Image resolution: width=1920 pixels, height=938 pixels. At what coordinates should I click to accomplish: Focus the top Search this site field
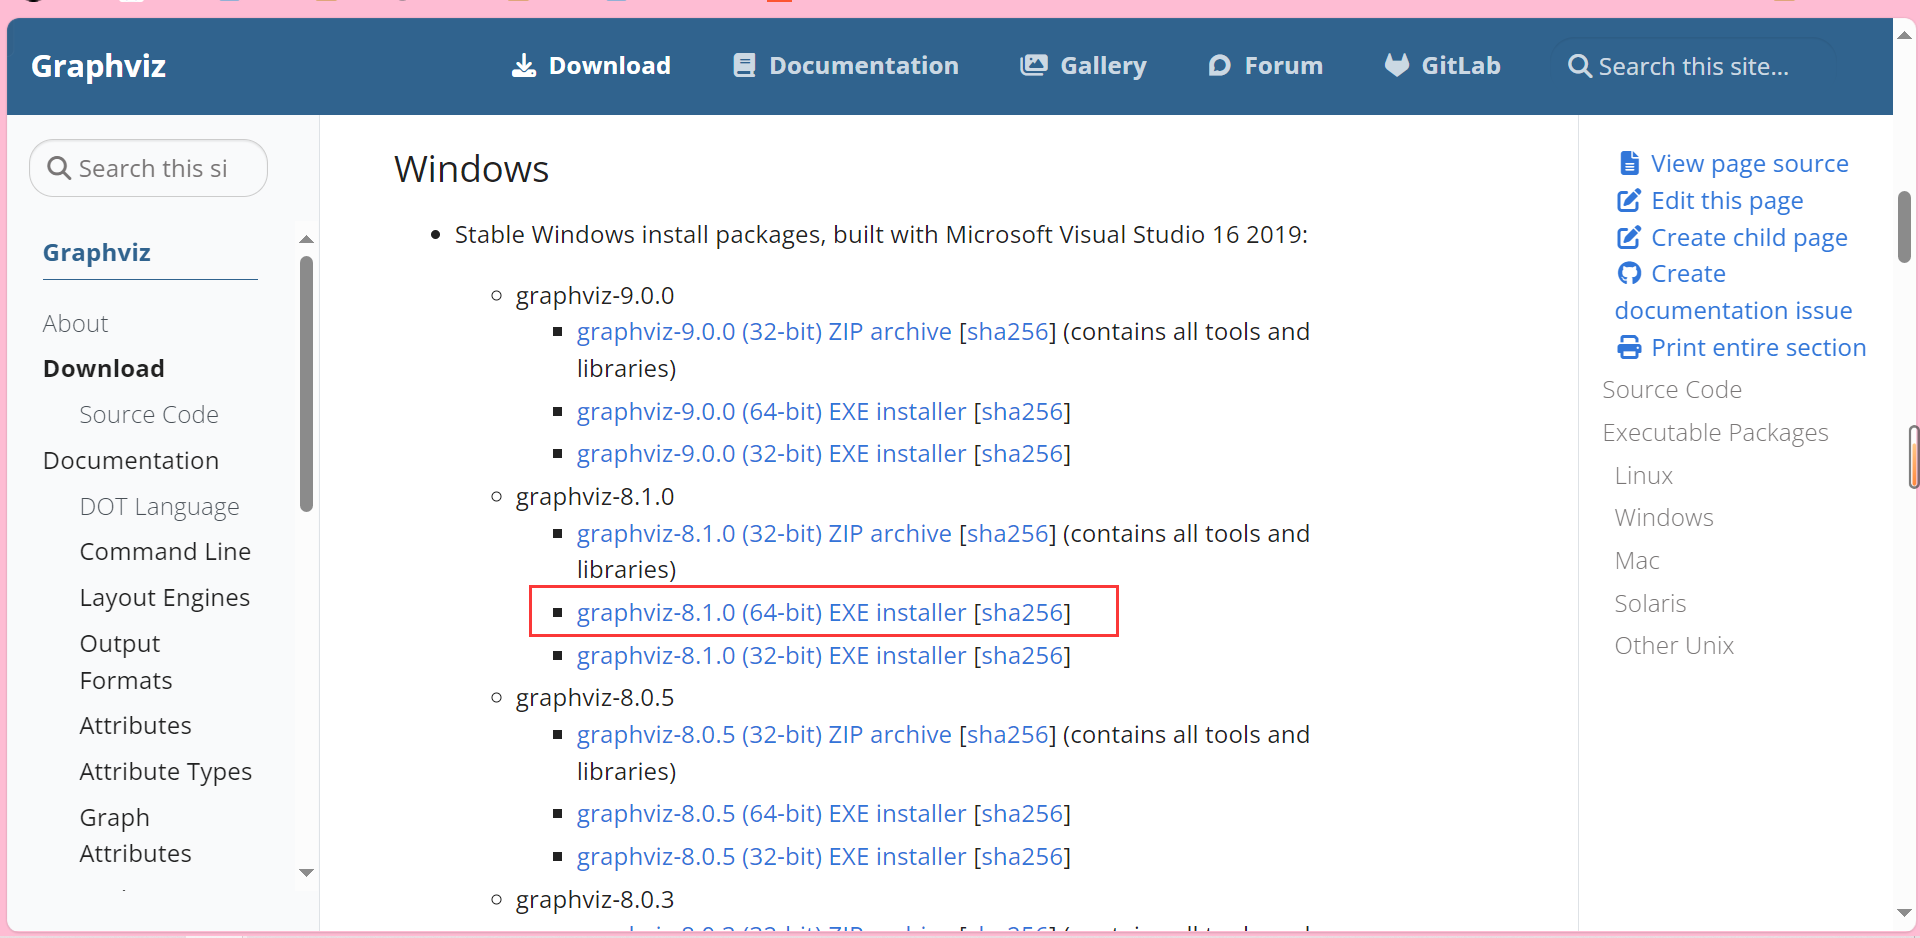1694,66
